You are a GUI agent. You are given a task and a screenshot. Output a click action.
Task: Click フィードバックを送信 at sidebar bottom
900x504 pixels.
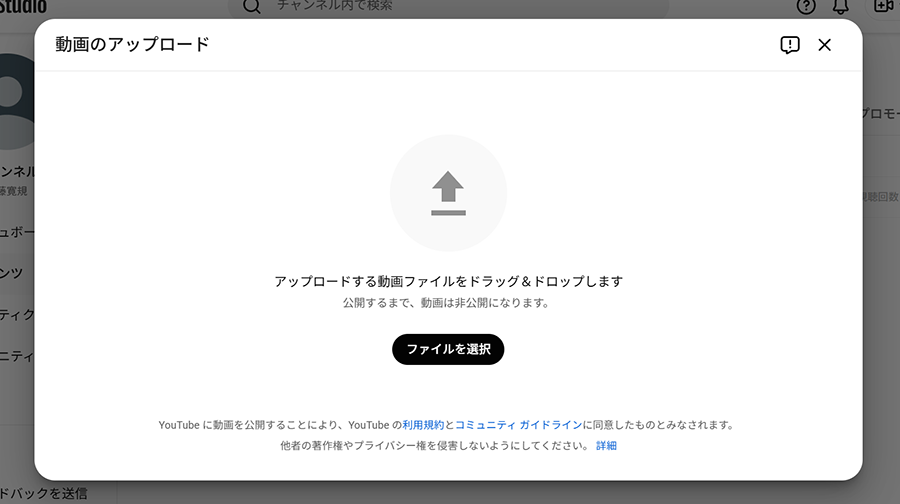[43, 493]
